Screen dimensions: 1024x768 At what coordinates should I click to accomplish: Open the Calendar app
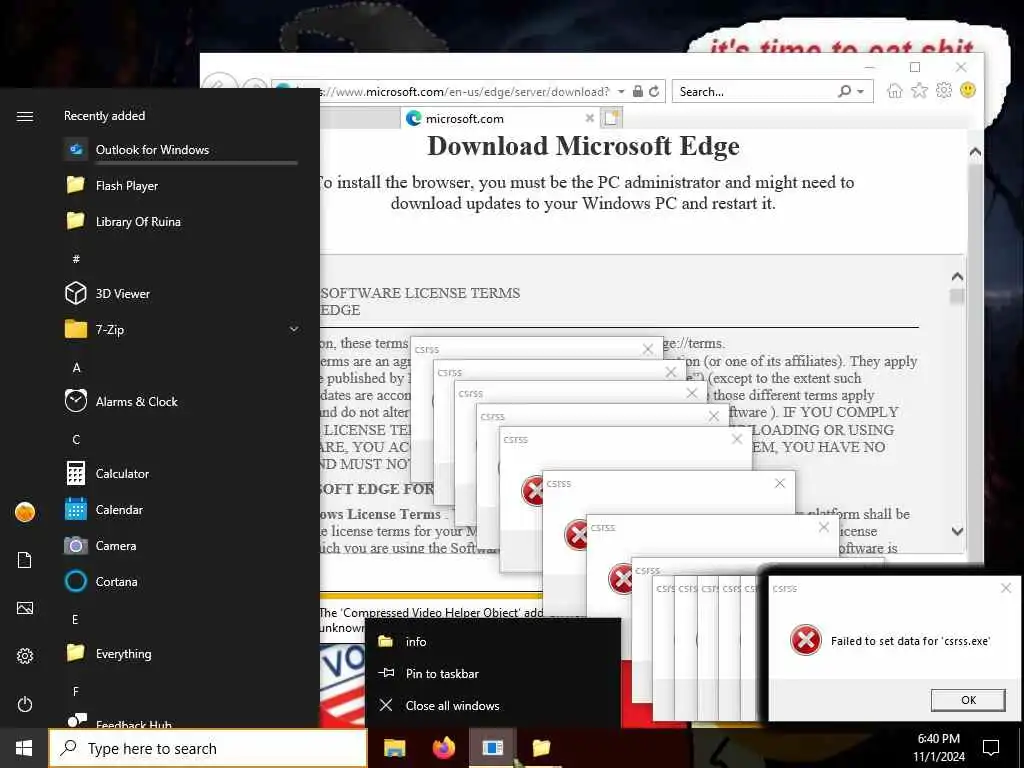tap(181, 509)
